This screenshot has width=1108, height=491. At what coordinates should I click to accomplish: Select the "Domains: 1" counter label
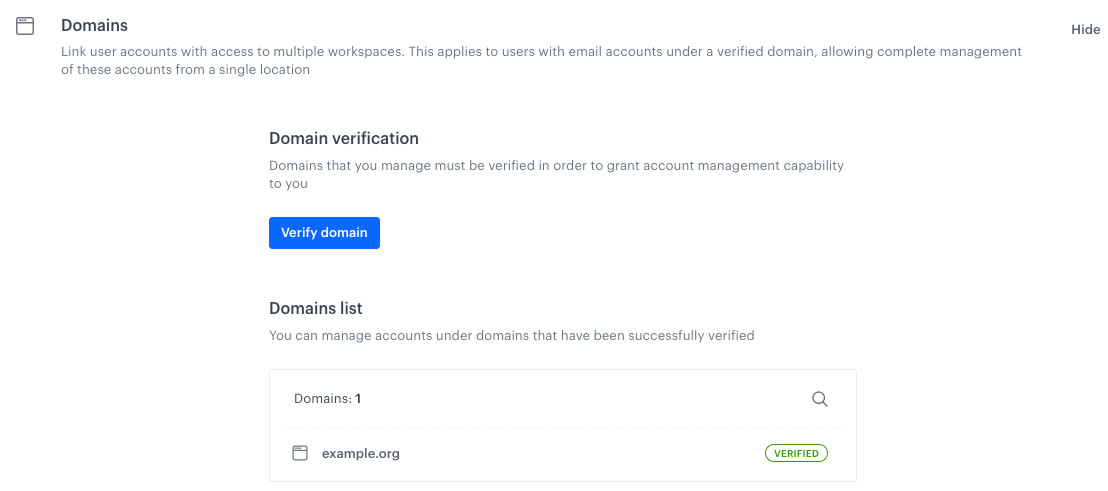pos(327,399)
